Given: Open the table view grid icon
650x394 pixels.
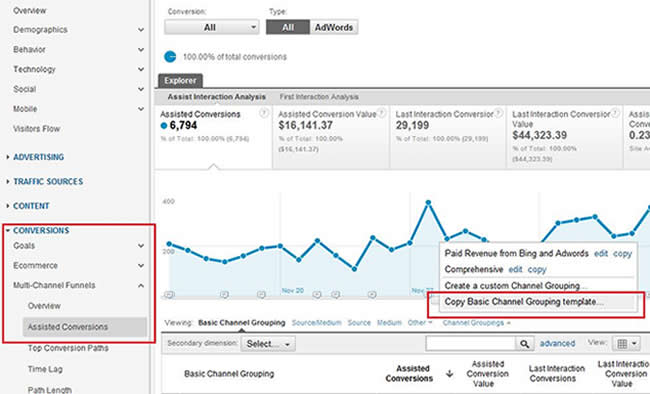Looking at the screenshot, I should coord(627,344).
